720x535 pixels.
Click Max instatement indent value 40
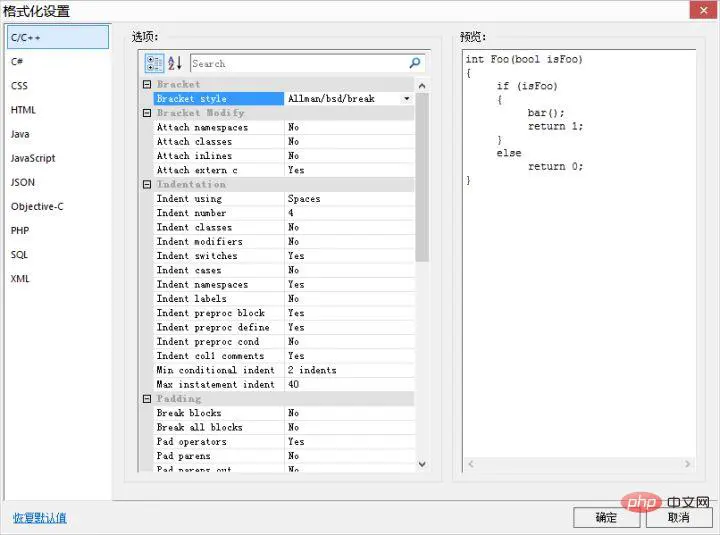coord(293,384)
